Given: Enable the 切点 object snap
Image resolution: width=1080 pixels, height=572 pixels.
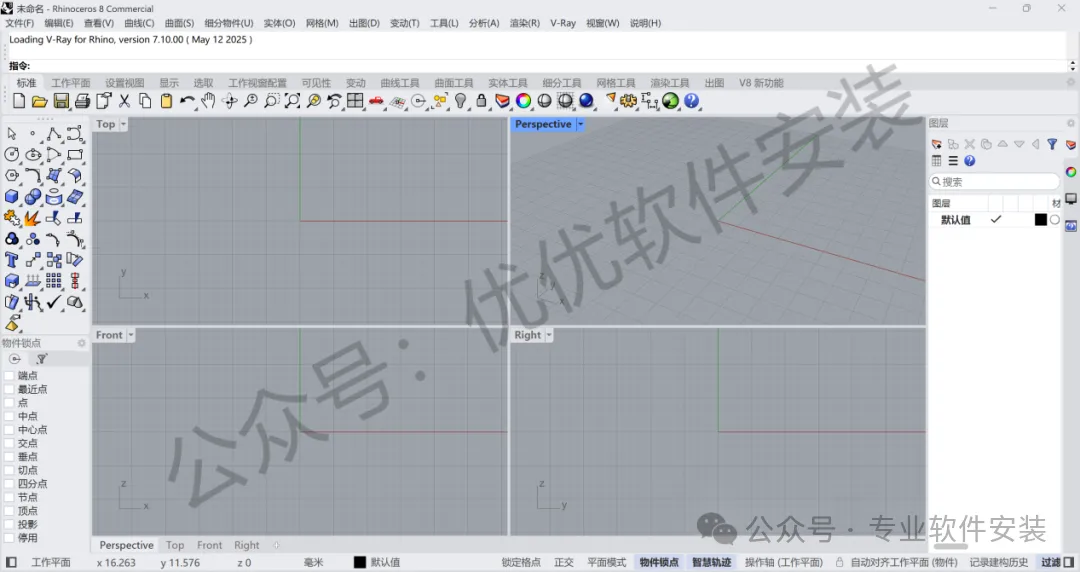Looking at the screenshot, I should point(10,470).
